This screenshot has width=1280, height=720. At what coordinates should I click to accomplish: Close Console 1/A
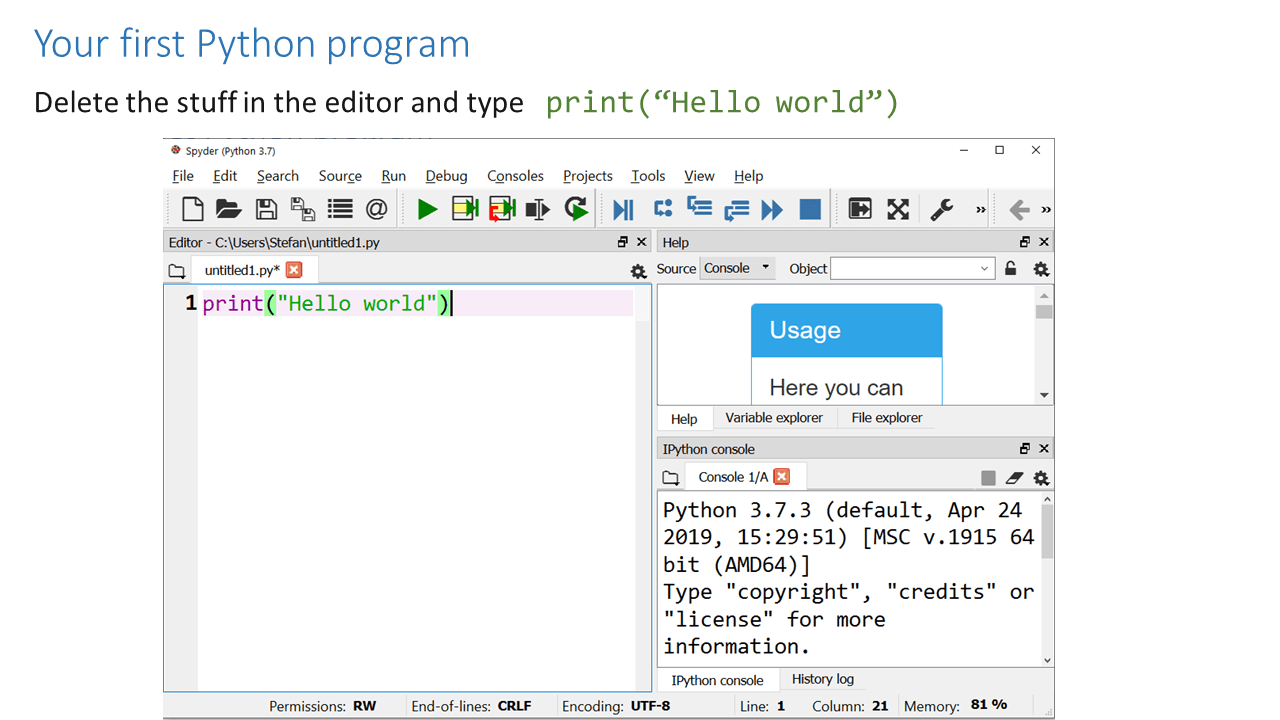pyautogui.click(x=783, y=477)
